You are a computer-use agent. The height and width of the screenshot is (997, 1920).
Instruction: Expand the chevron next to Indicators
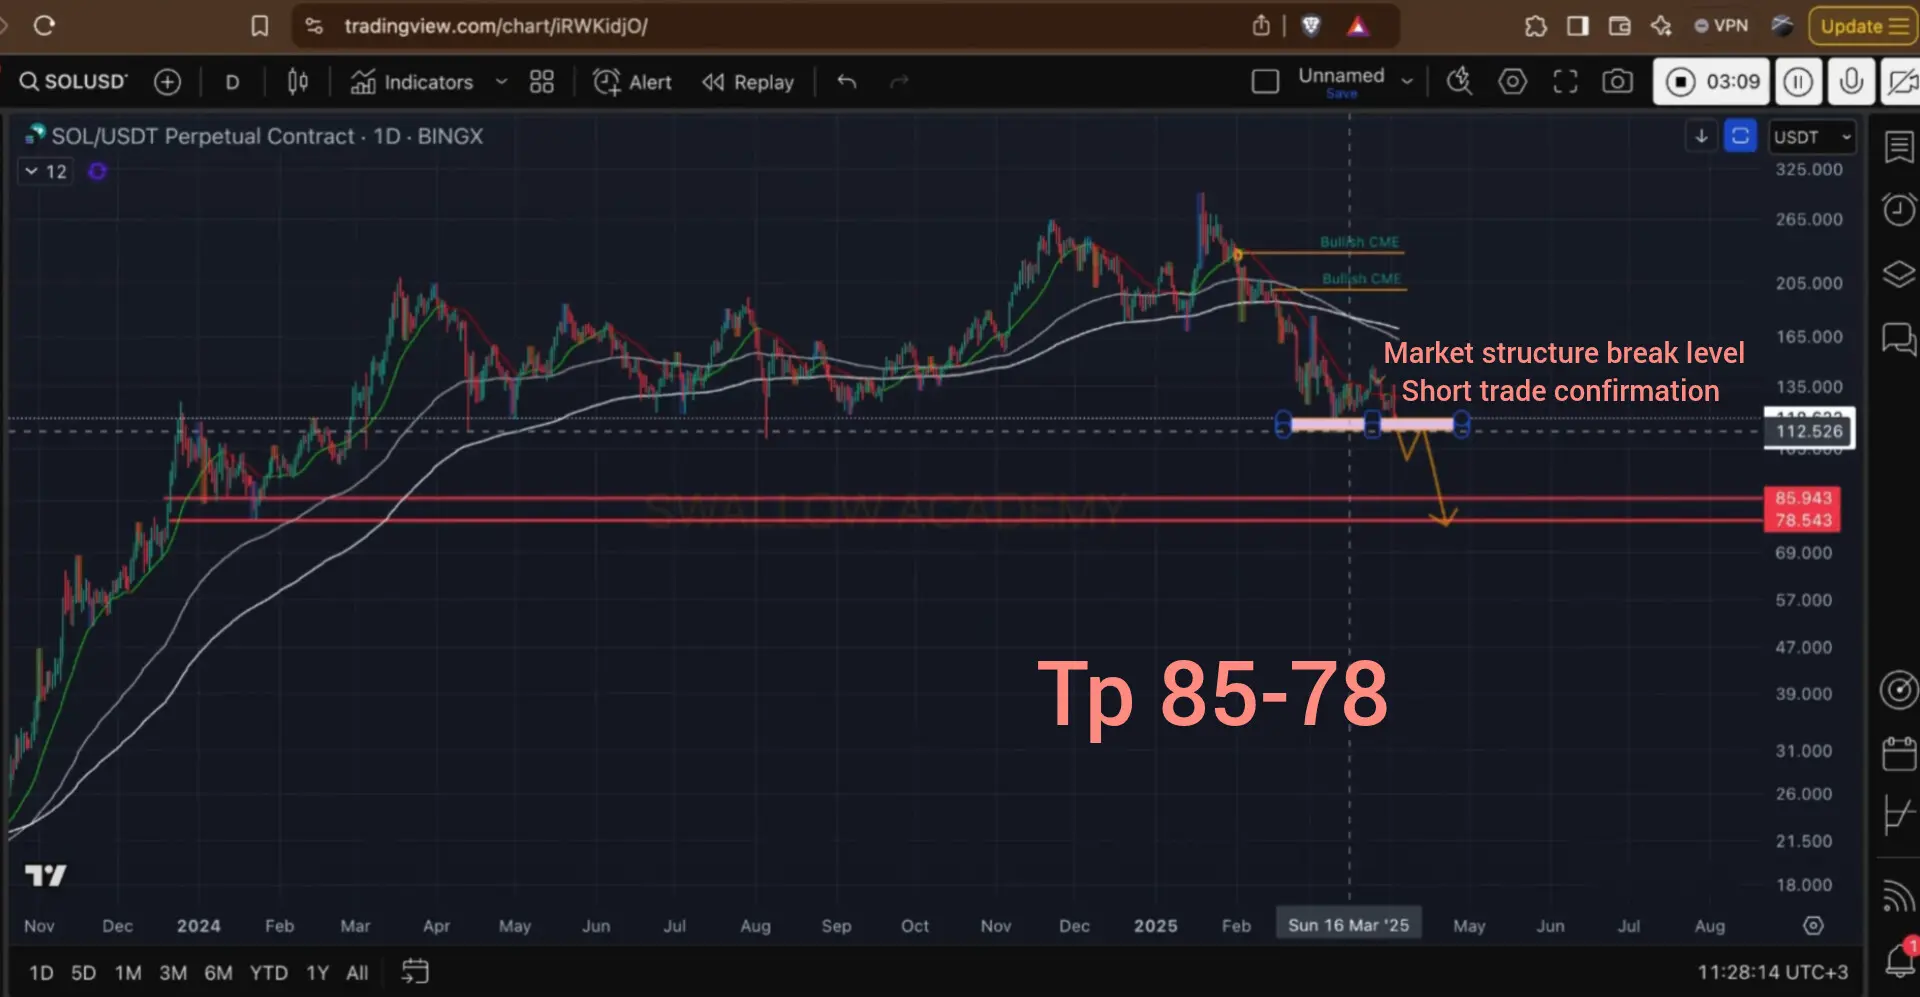click(501, 82)
